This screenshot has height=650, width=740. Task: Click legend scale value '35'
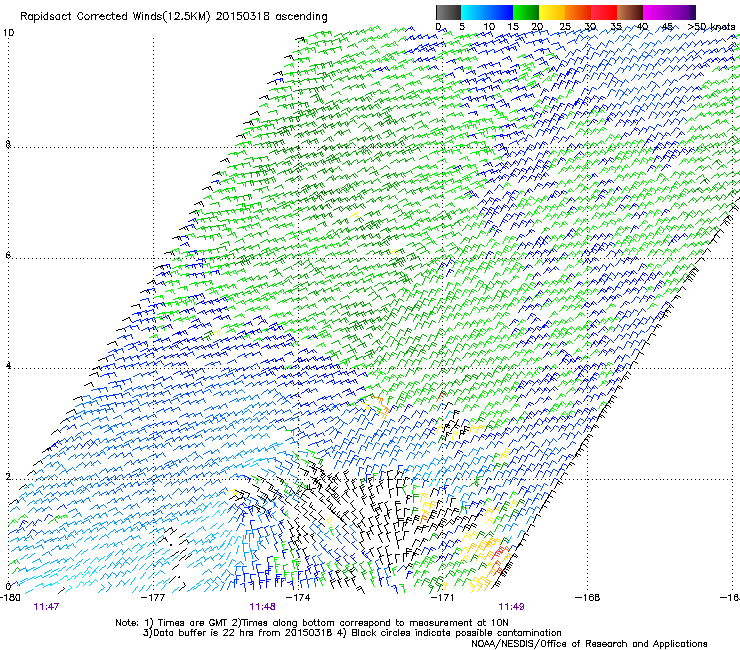tap(616, 26)
